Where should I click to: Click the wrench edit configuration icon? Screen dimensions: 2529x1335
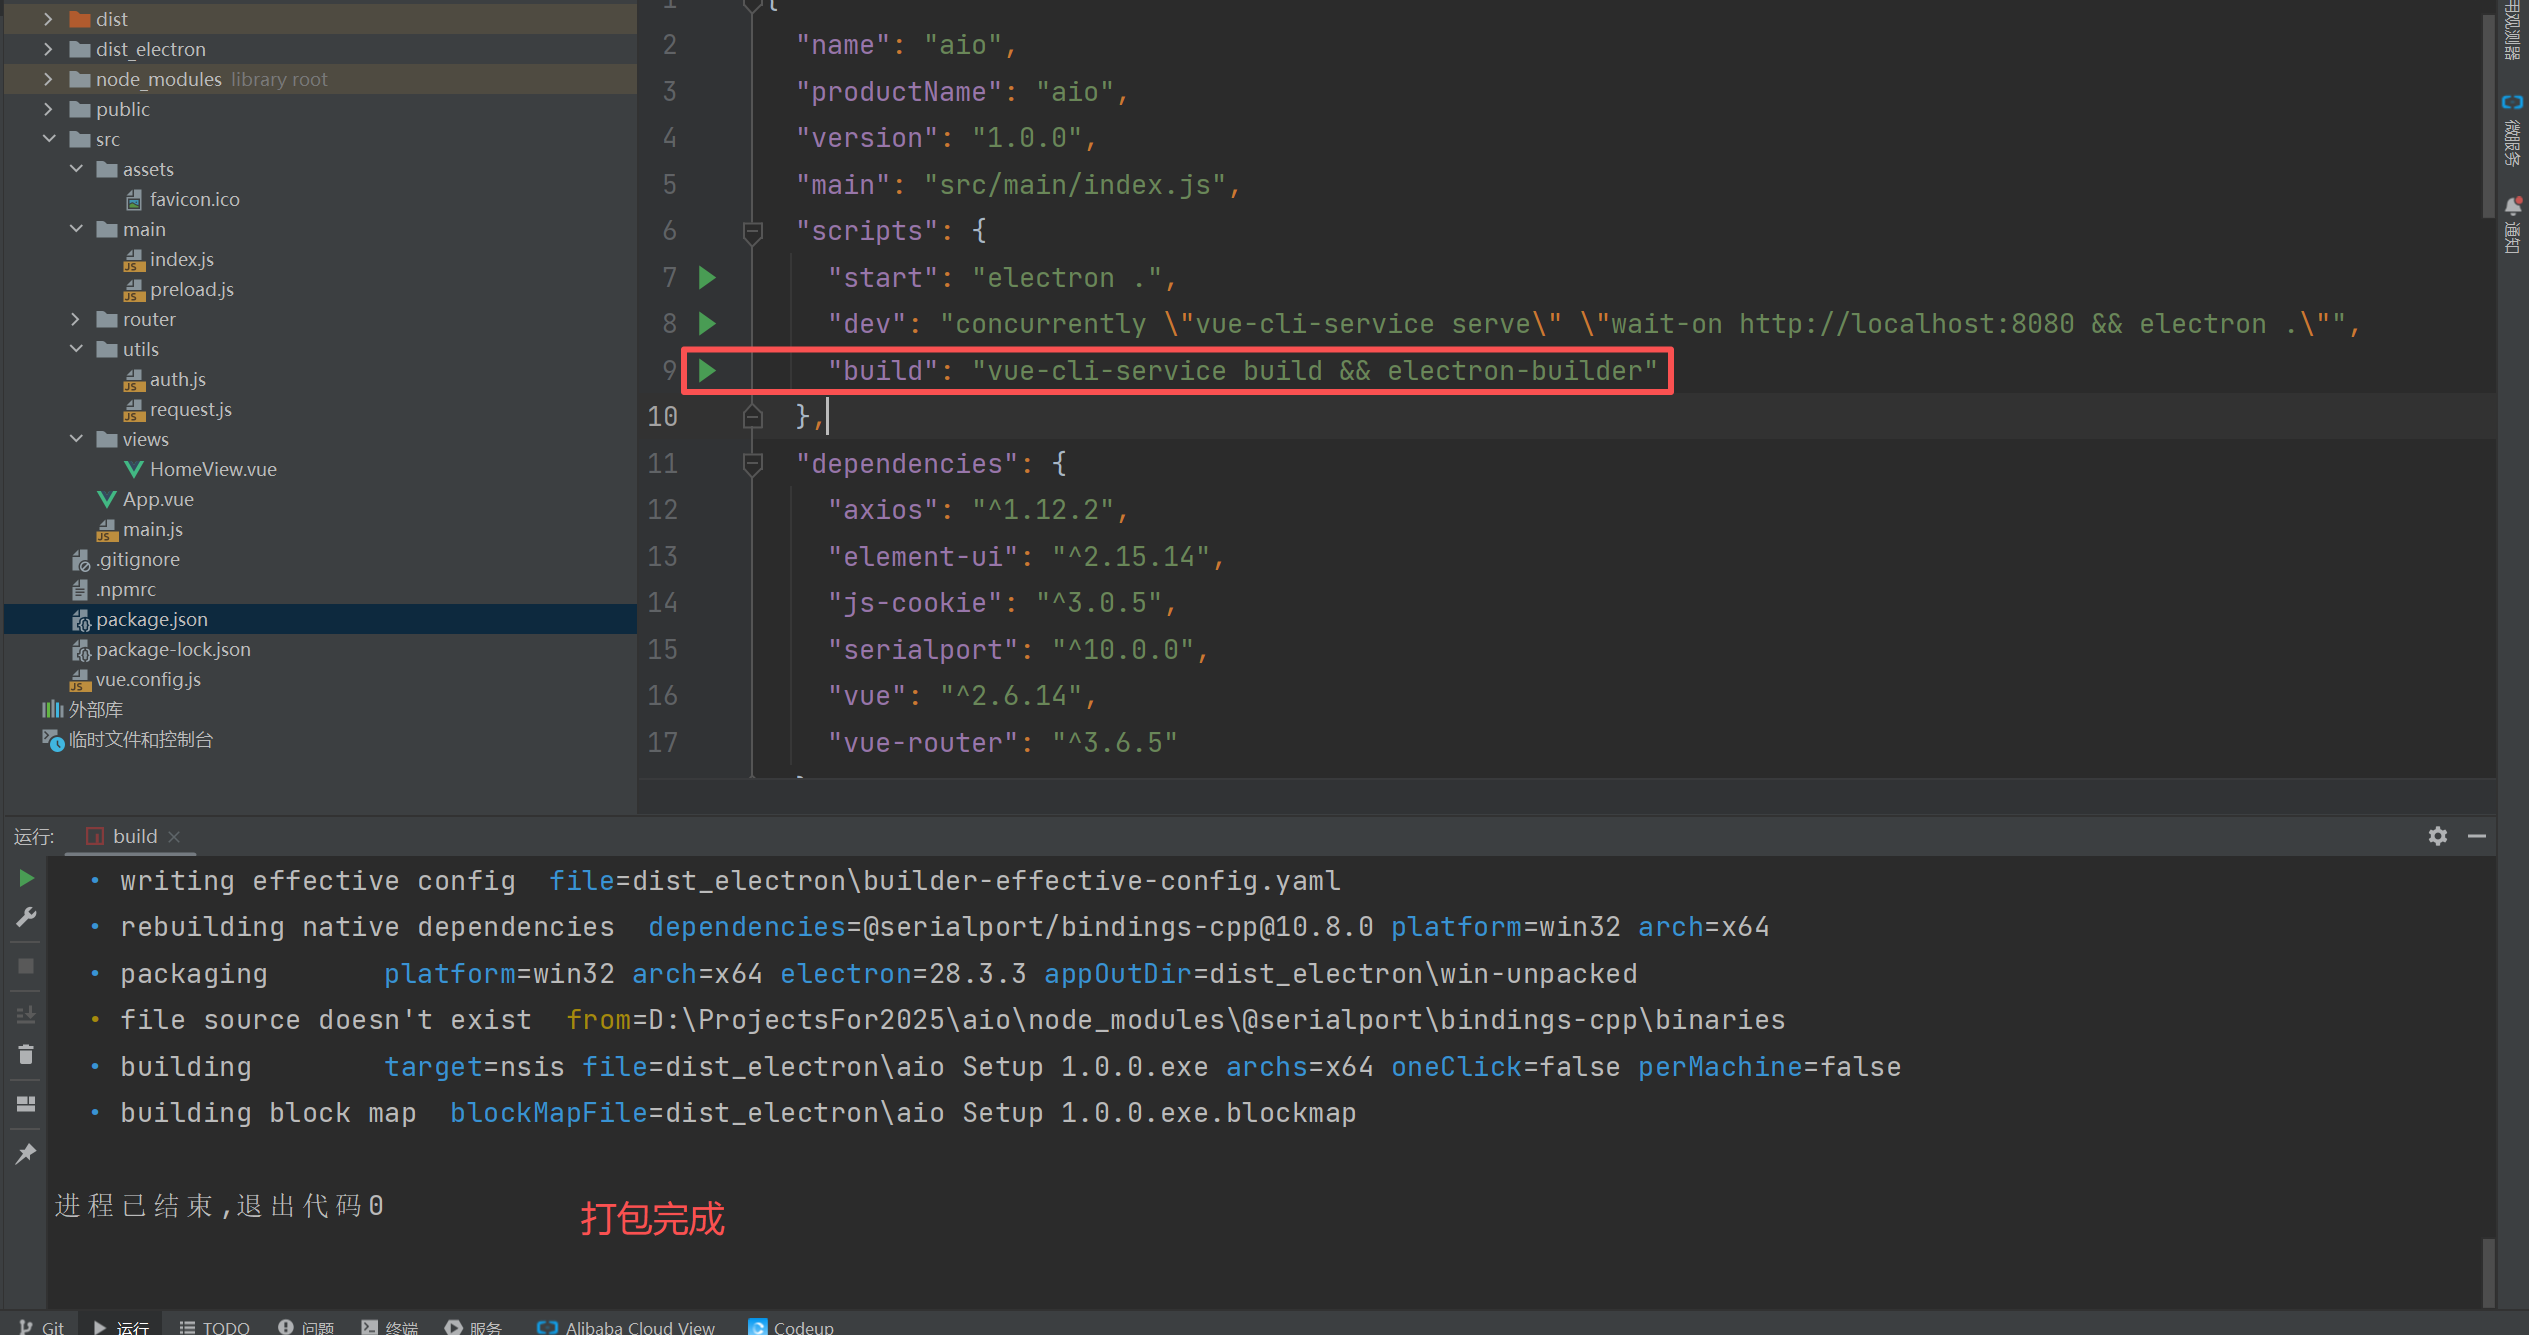point(26,917)
